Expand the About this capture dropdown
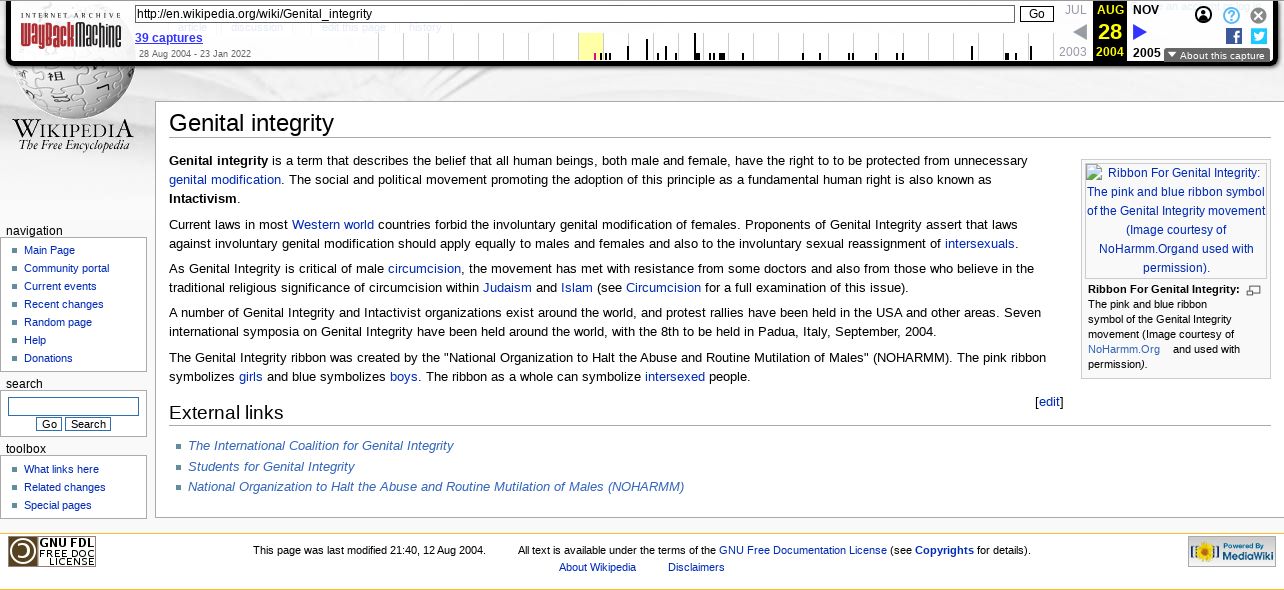 (x=1216, y=55)
